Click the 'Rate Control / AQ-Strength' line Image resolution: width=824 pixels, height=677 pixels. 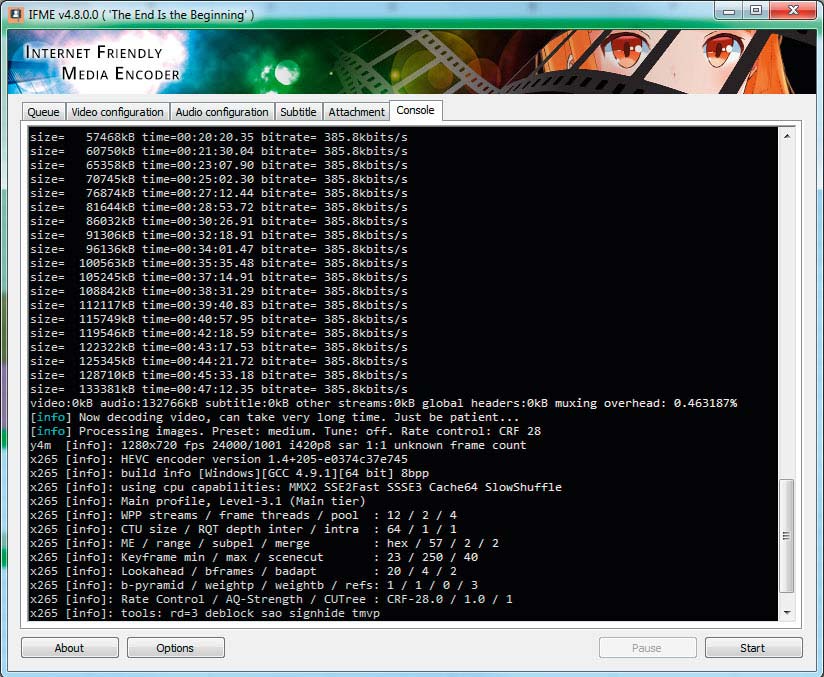(271, 600)
